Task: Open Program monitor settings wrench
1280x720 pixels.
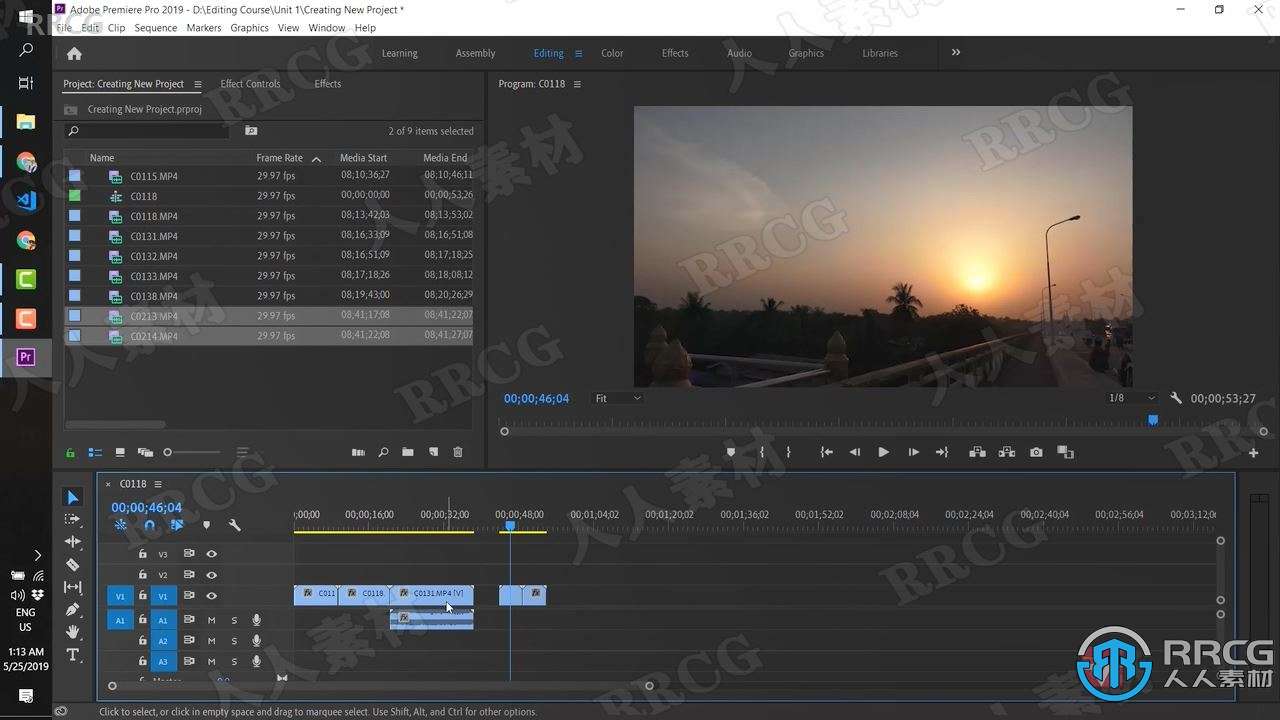Action: tap(1176, 398)
